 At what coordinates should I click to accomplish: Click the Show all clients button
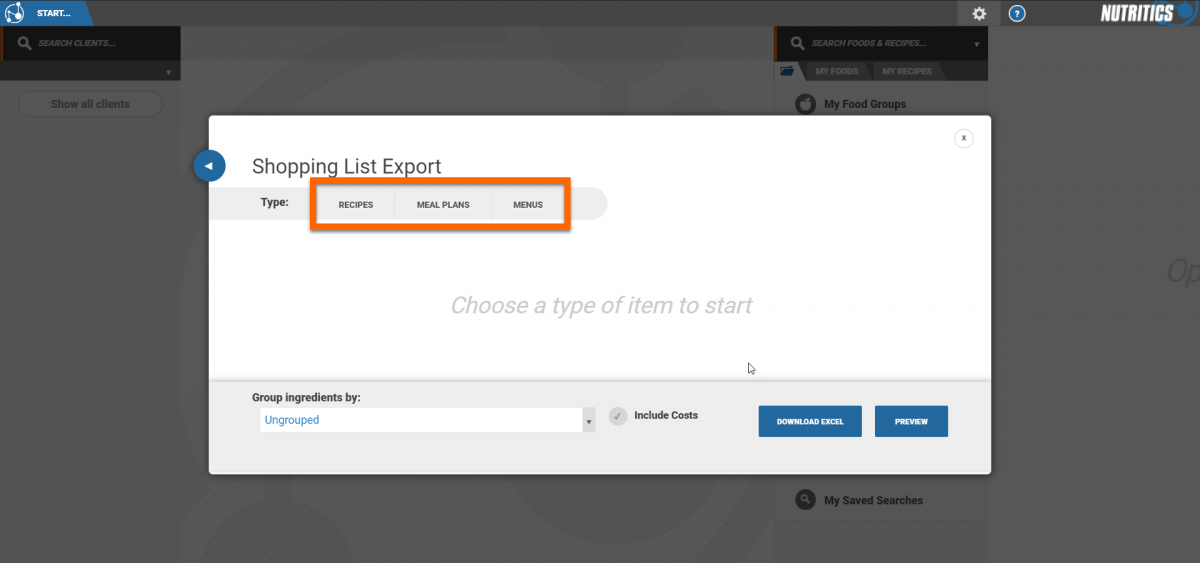click(90, 104)
